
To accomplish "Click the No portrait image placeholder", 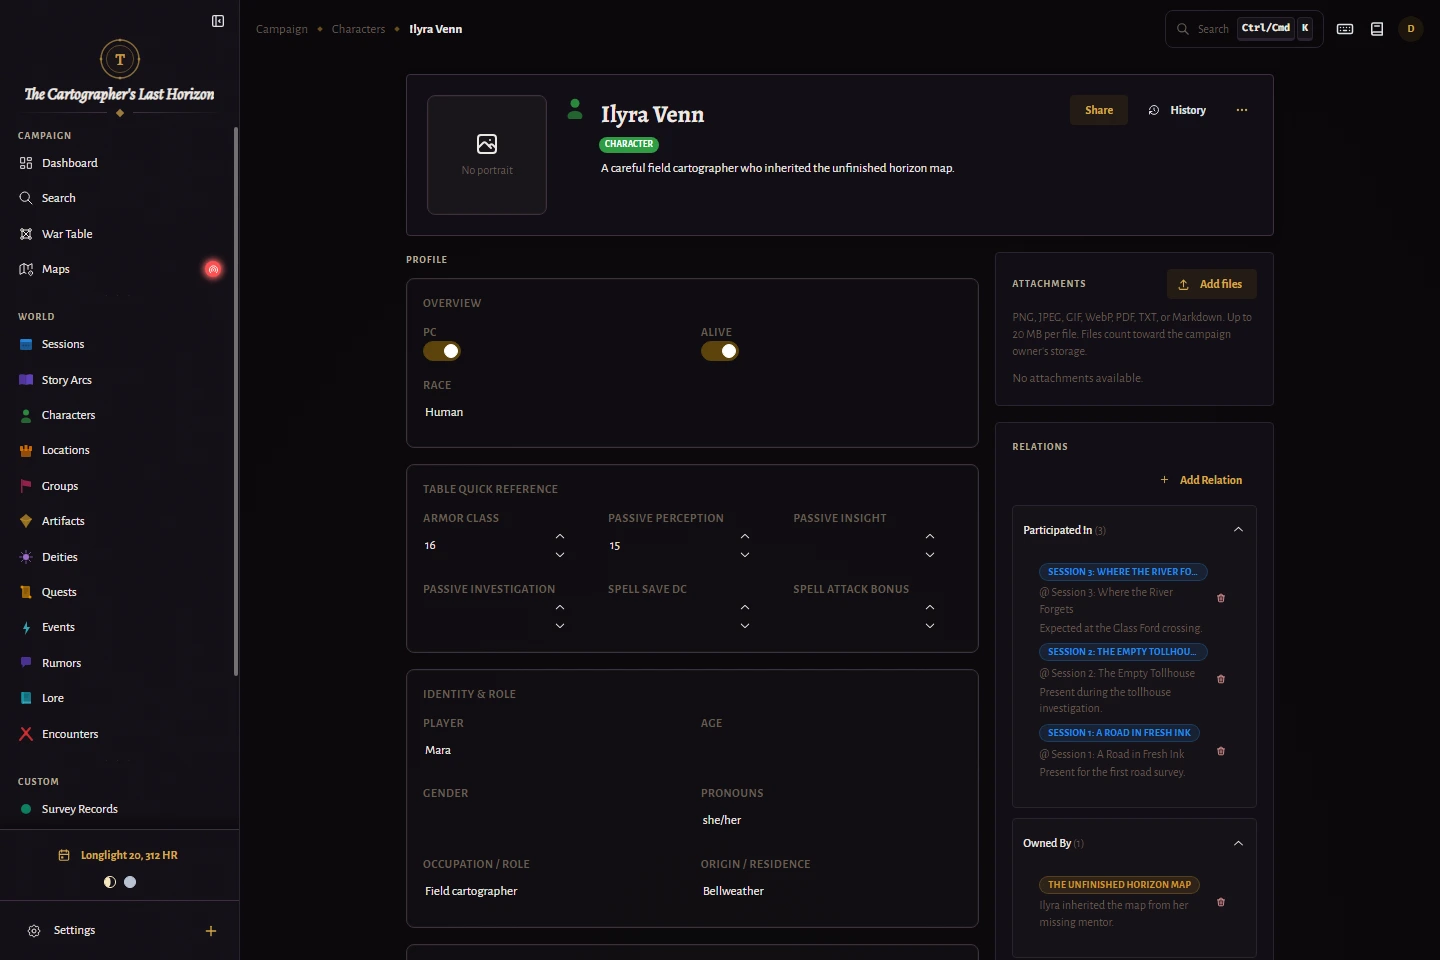I will 487,155.
